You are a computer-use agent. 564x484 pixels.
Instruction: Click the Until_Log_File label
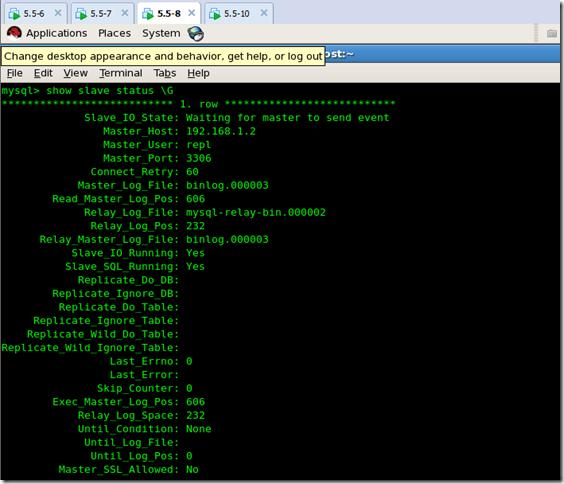point(132,442)
